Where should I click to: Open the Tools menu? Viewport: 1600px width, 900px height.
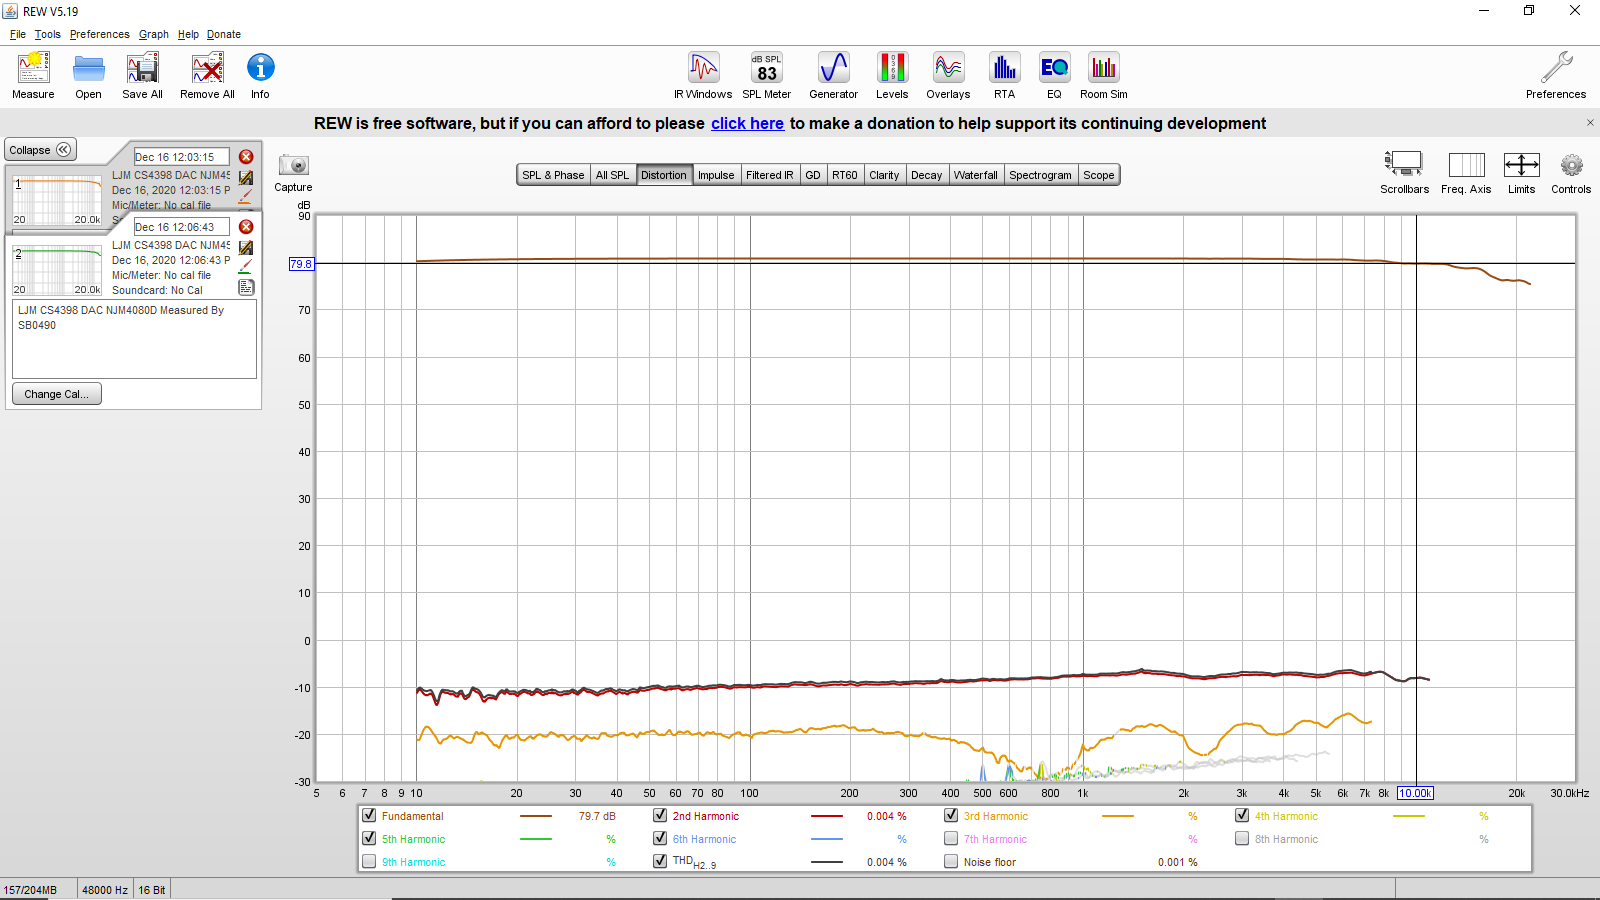[x=48, y=34]
